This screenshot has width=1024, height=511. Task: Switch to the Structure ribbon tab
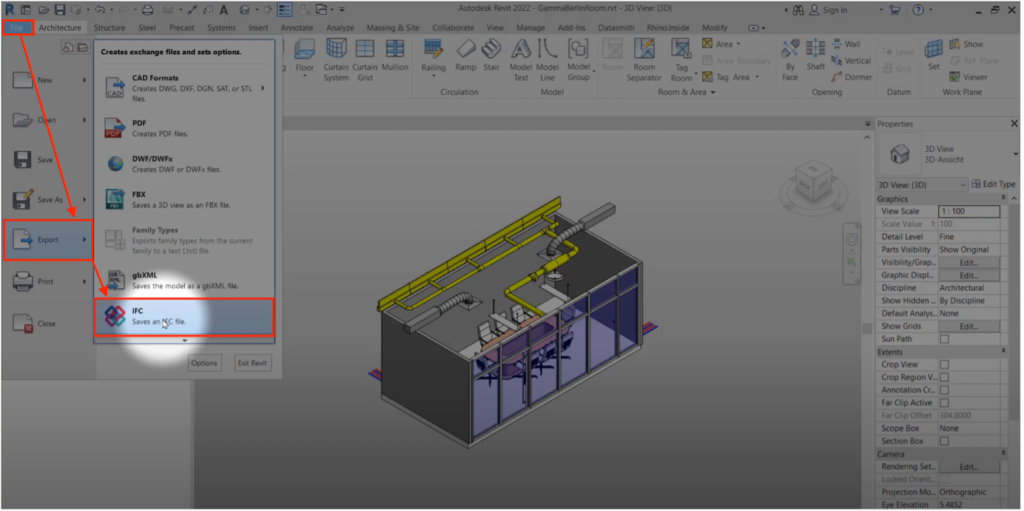click(x=109, y=27)
